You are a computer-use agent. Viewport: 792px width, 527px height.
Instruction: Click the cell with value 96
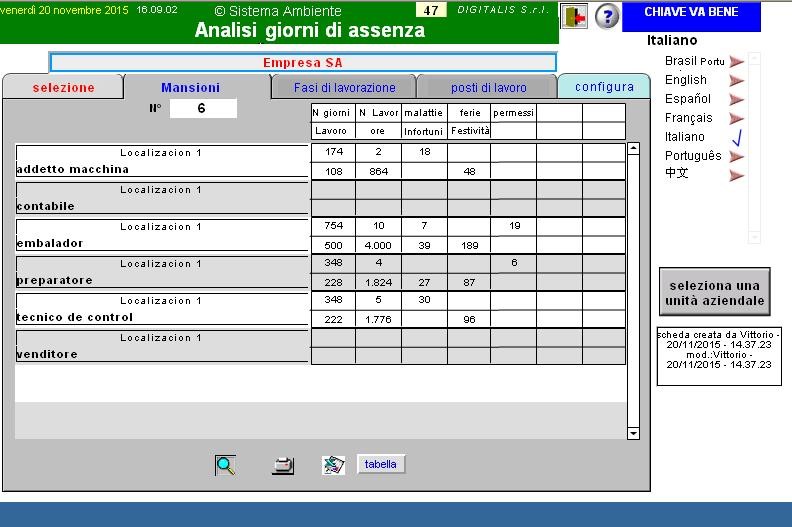click(x=469, y=319)
